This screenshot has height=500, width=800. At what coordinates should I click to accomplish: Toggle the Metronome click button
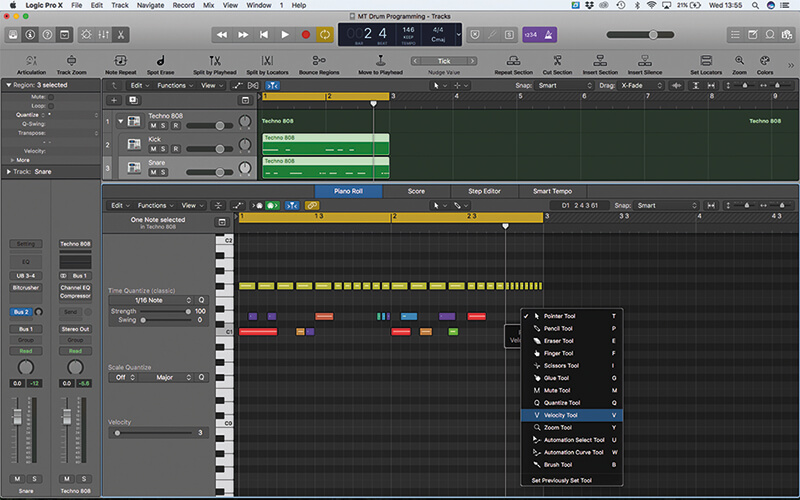(548, 35)
